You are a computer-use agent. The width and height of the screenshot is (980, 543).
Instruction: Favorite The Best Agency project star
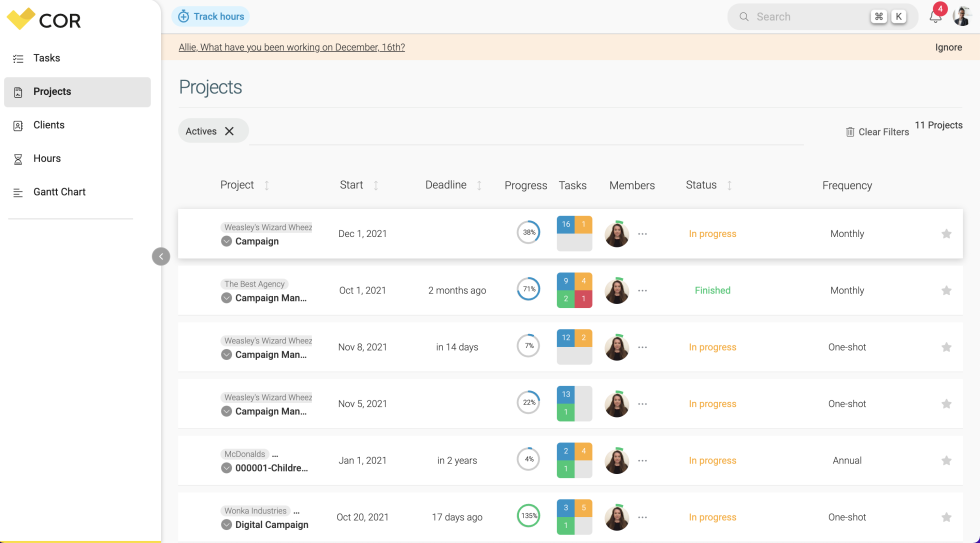[x=946, y=291]
